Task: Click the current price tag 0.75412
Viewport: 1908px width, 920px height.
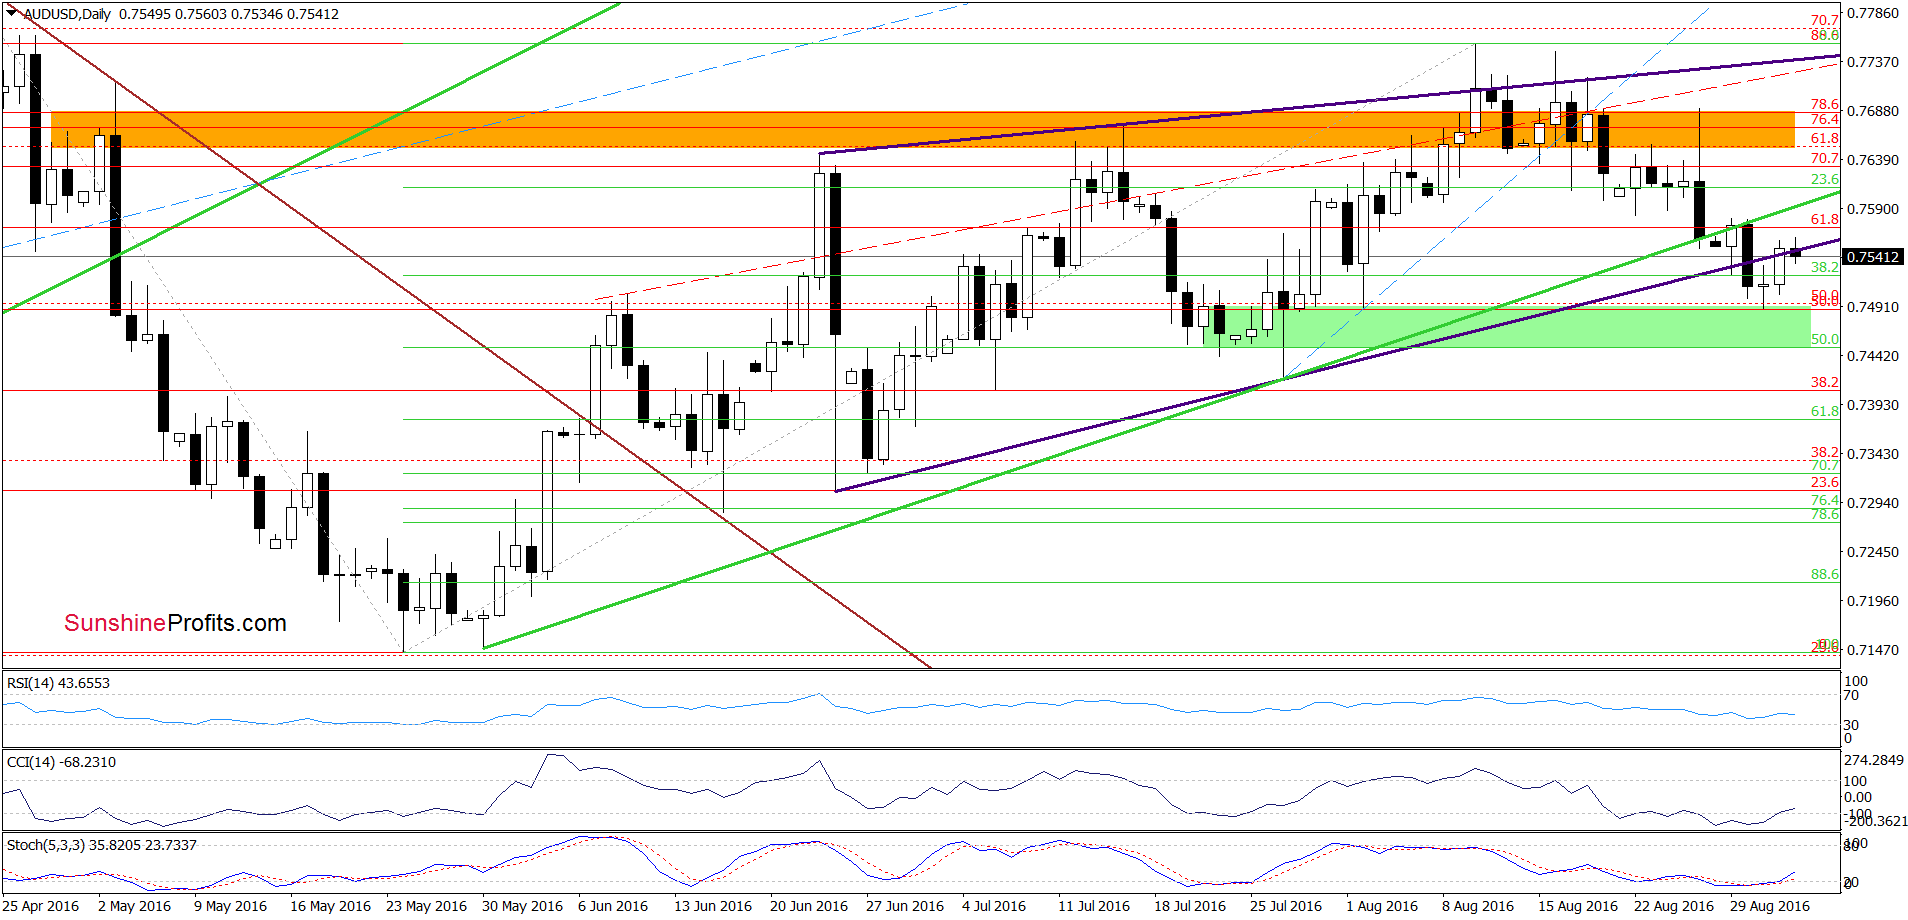Action: pos(1873,257)
